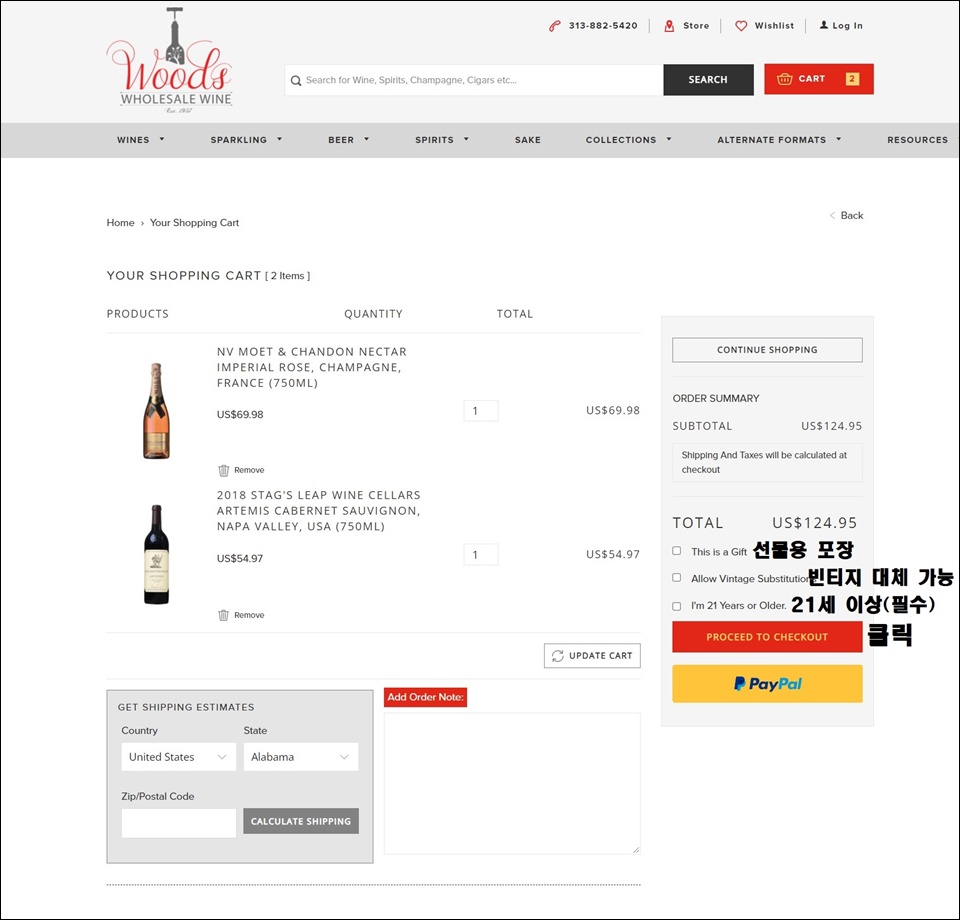Click the Log In person icon
960x920 pixels.
pyautogui.click(x=824, y=25)
